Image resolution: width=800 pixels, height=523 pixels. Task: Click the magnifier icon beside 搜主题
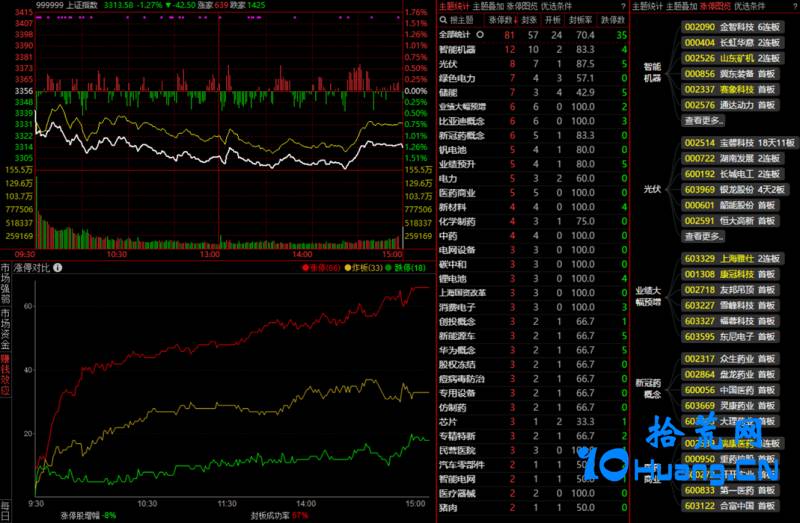pyautogui.click(x=443, y=20)
